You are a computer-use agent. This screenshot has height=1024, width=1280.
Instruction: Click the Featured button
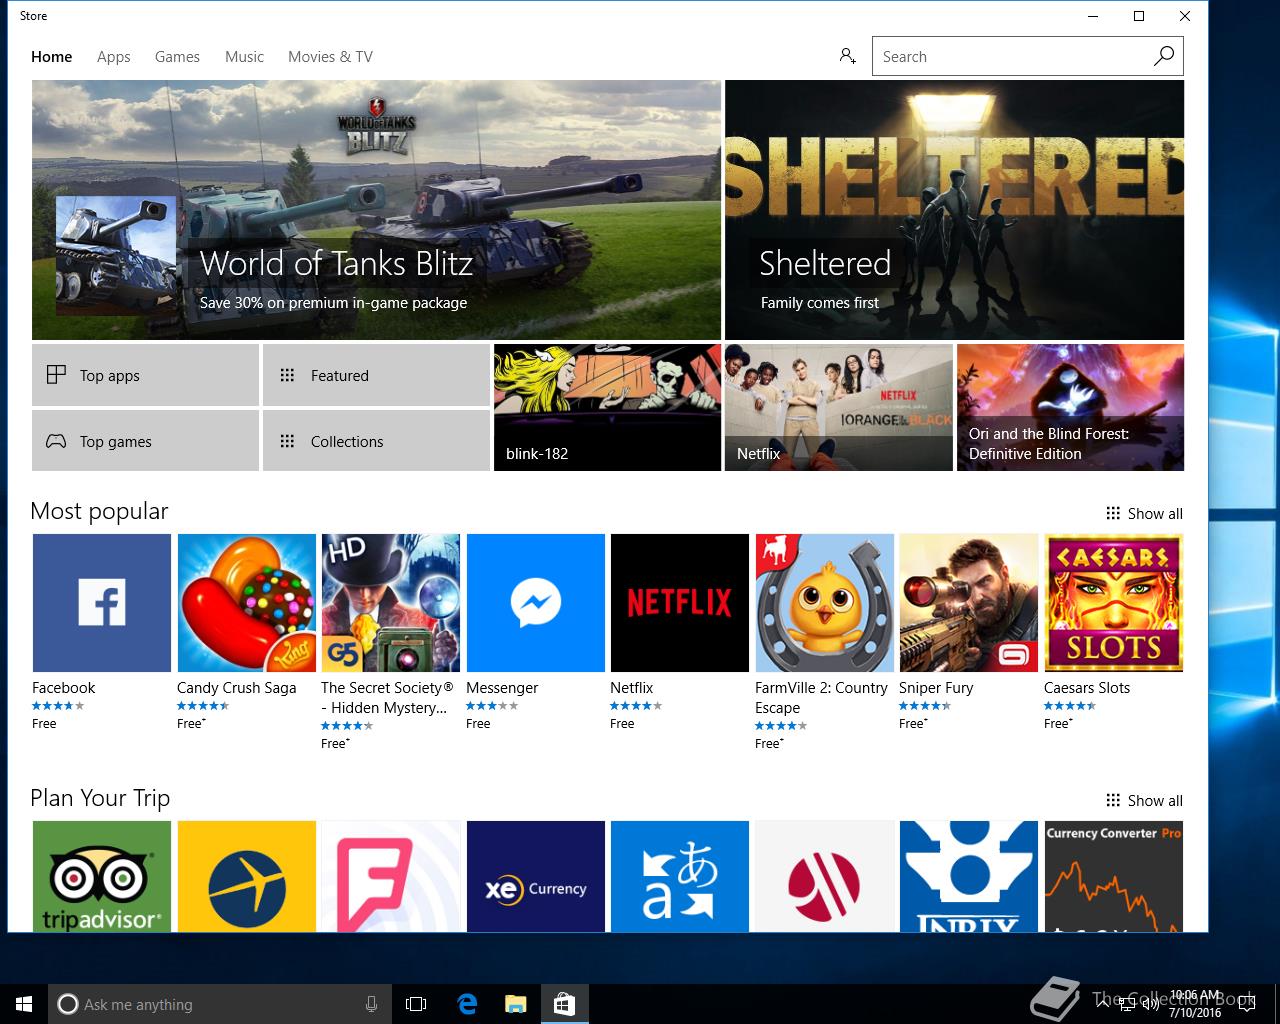(376, 375)
